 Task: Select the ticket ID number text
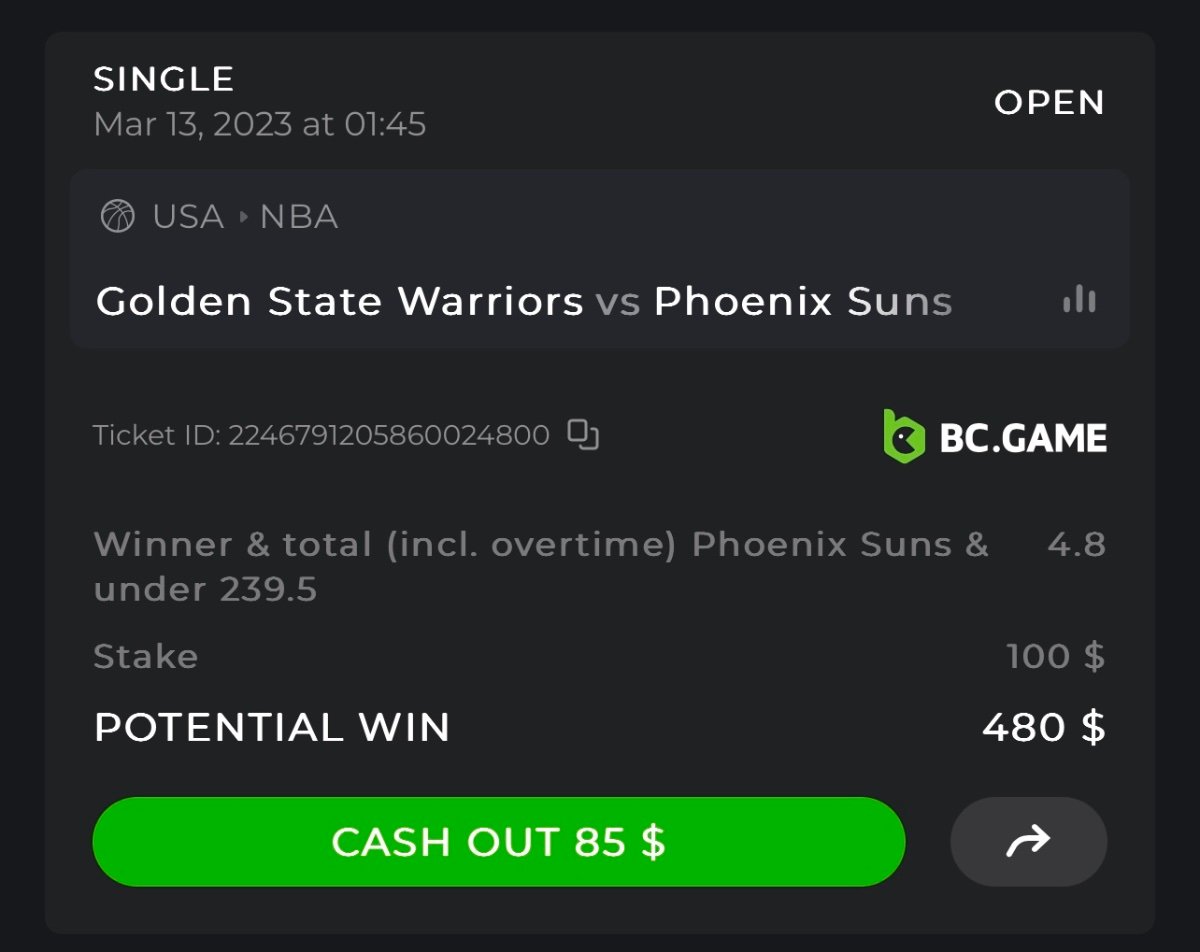(x=389, y=436)
